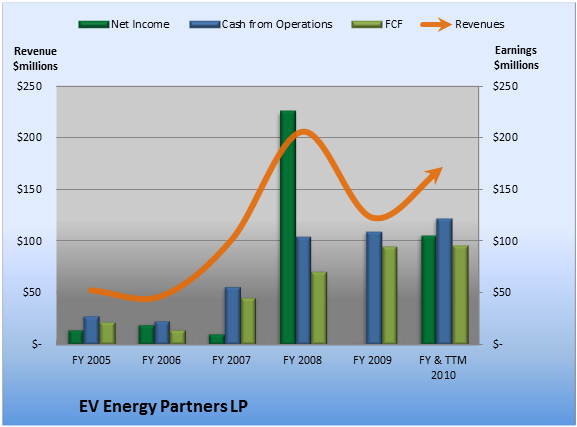
Task: Click the 'Earnings $millions' axis title
Action: [516, 58]
